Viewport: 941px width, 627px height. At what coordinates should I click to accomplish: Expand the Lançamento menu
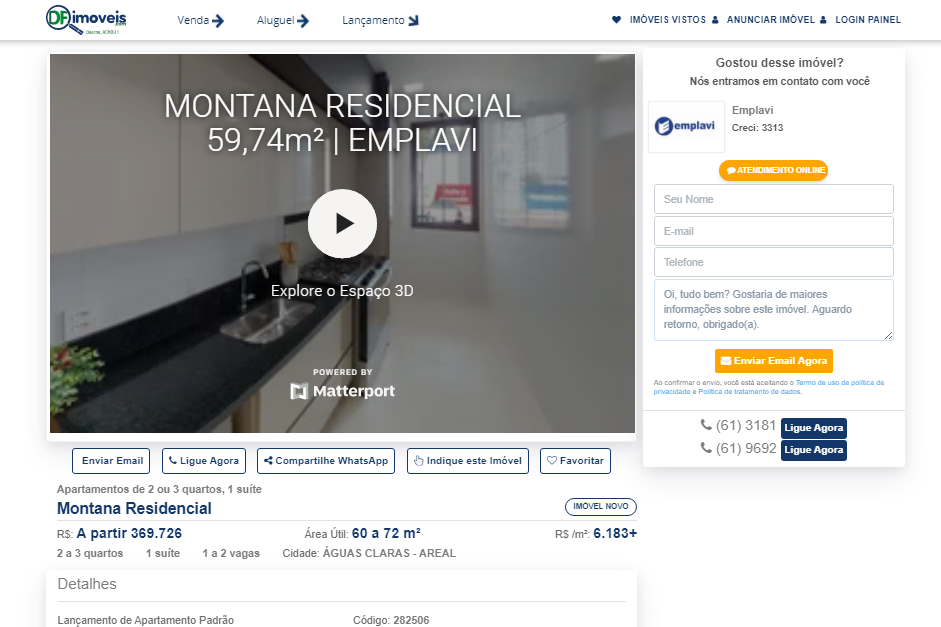[380, 20]
